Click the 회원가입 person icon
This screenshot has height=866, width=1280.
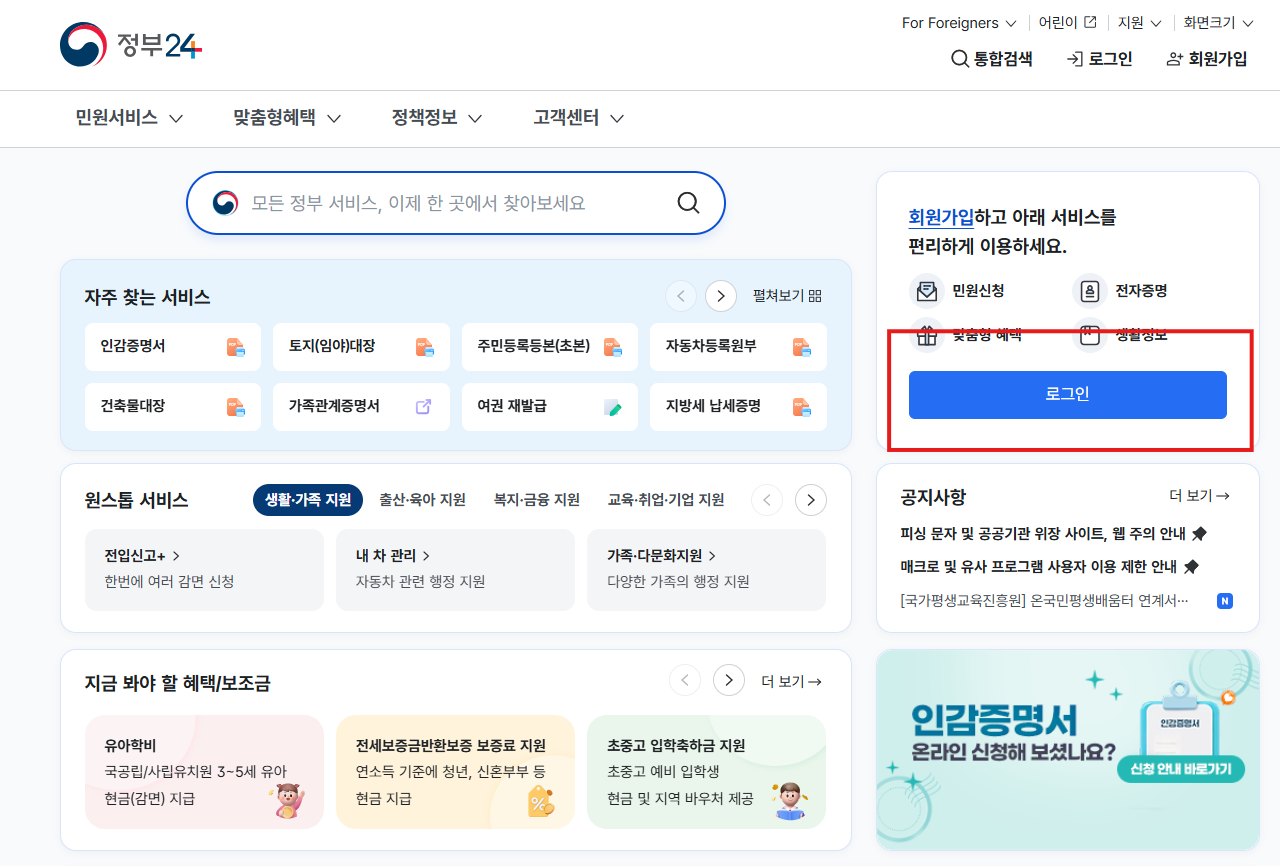tap(1172, 59)
